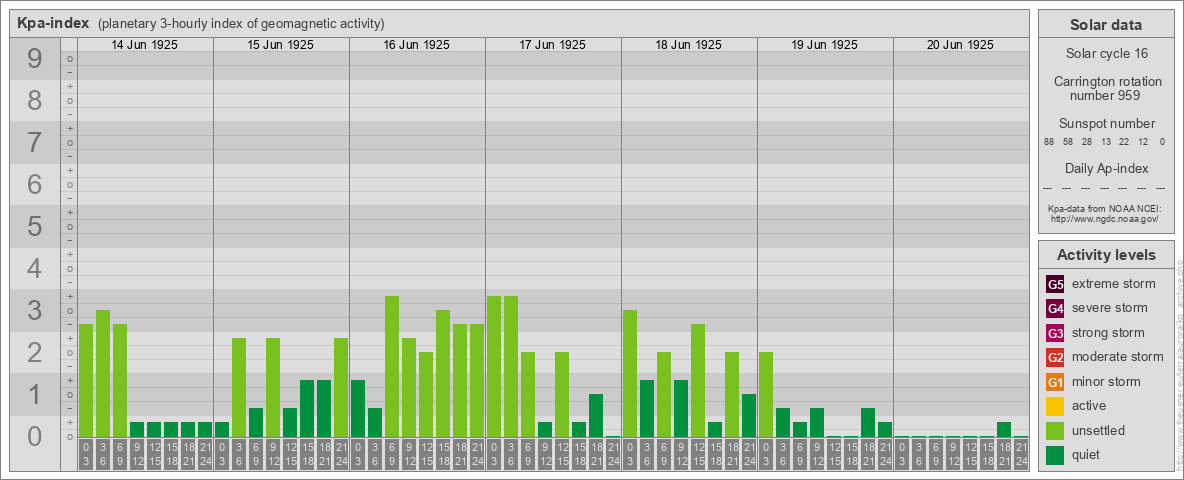
Task: Click the "Solar data" panel heading
Action: [1106, 25]
